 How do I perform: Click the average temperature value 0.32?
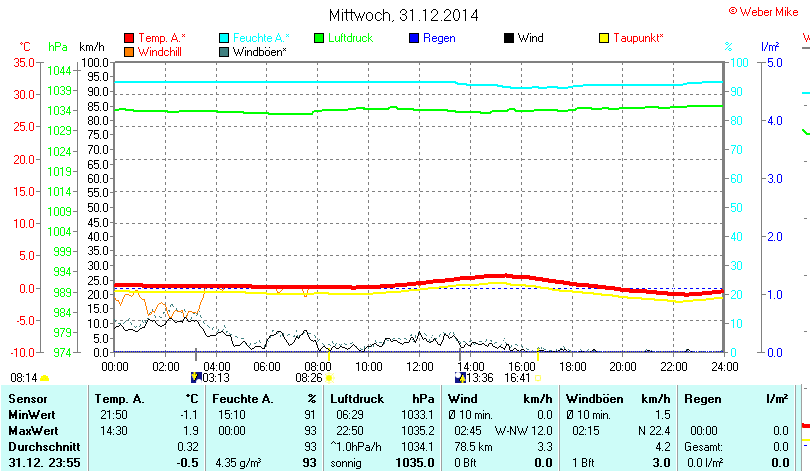(x=188, y=447)
